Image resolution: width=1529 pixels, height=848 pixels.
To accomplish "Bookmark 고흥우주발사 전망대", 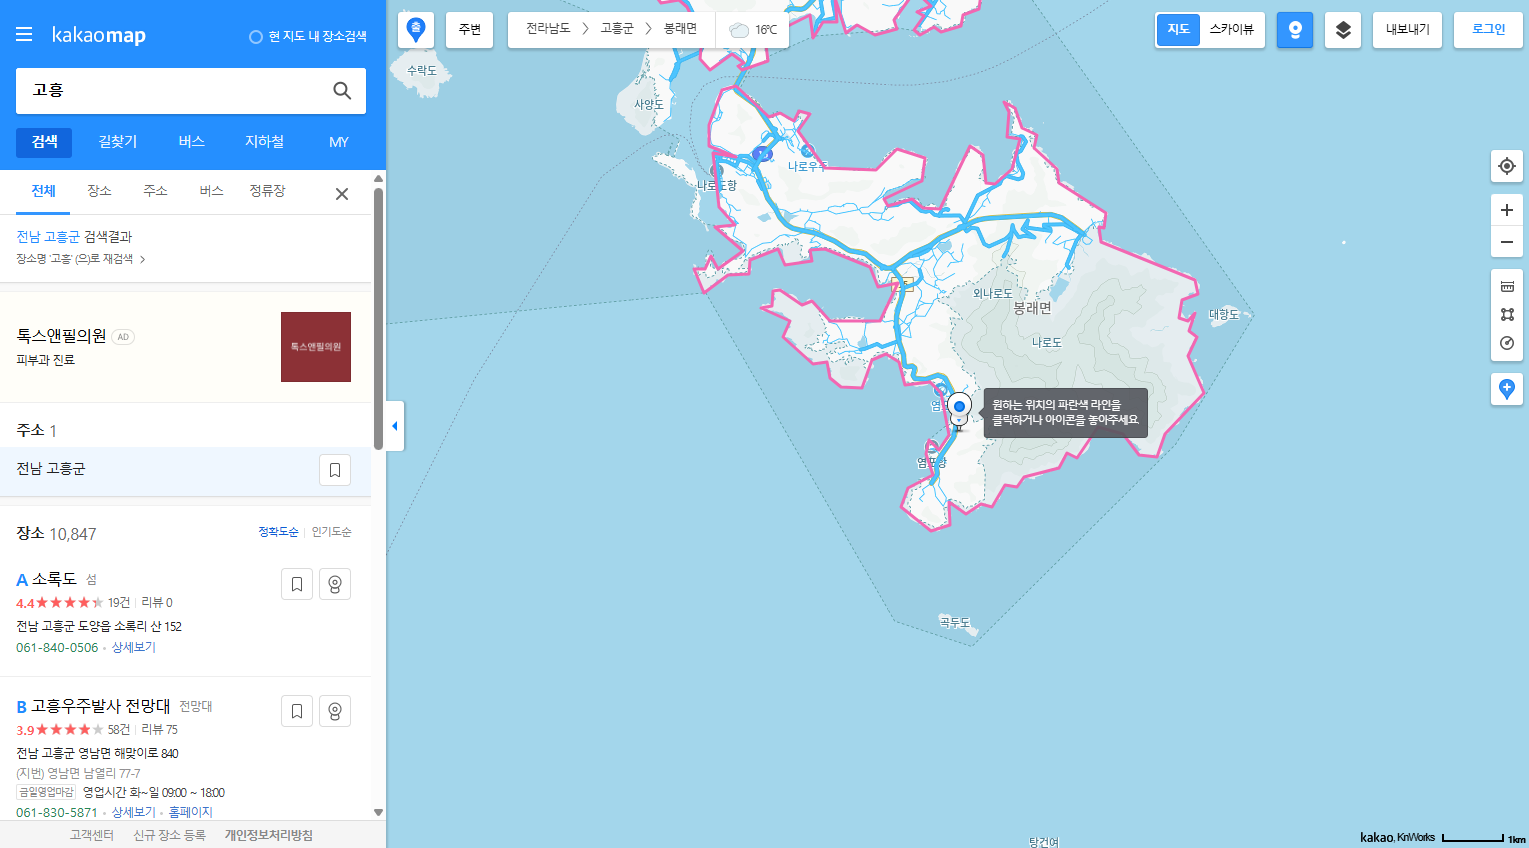I will click(x=297, y=711).
